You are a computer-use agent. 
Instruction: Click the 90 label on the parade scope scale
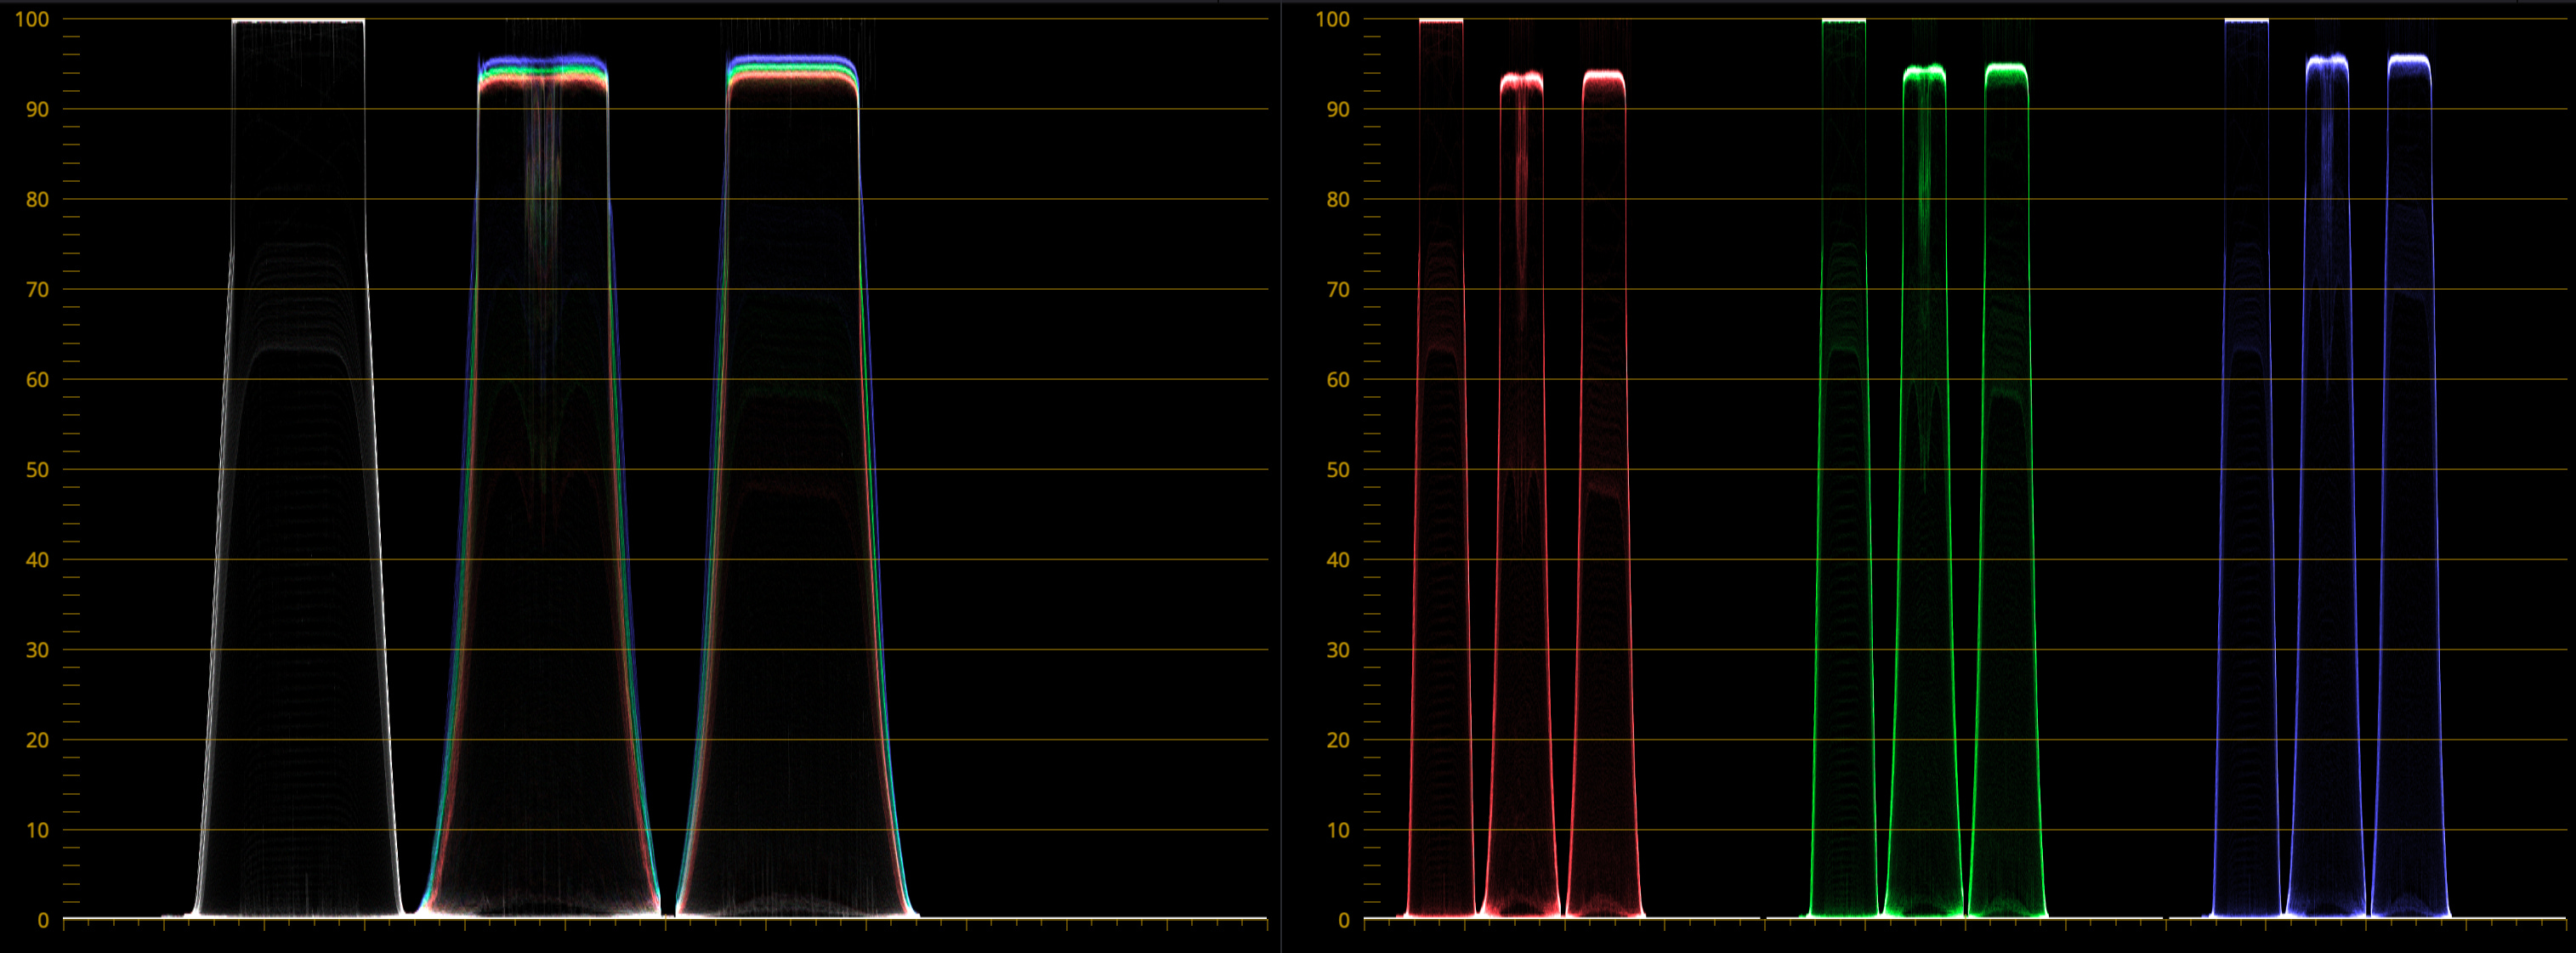pyautogui.click(x=1337, y=110)
